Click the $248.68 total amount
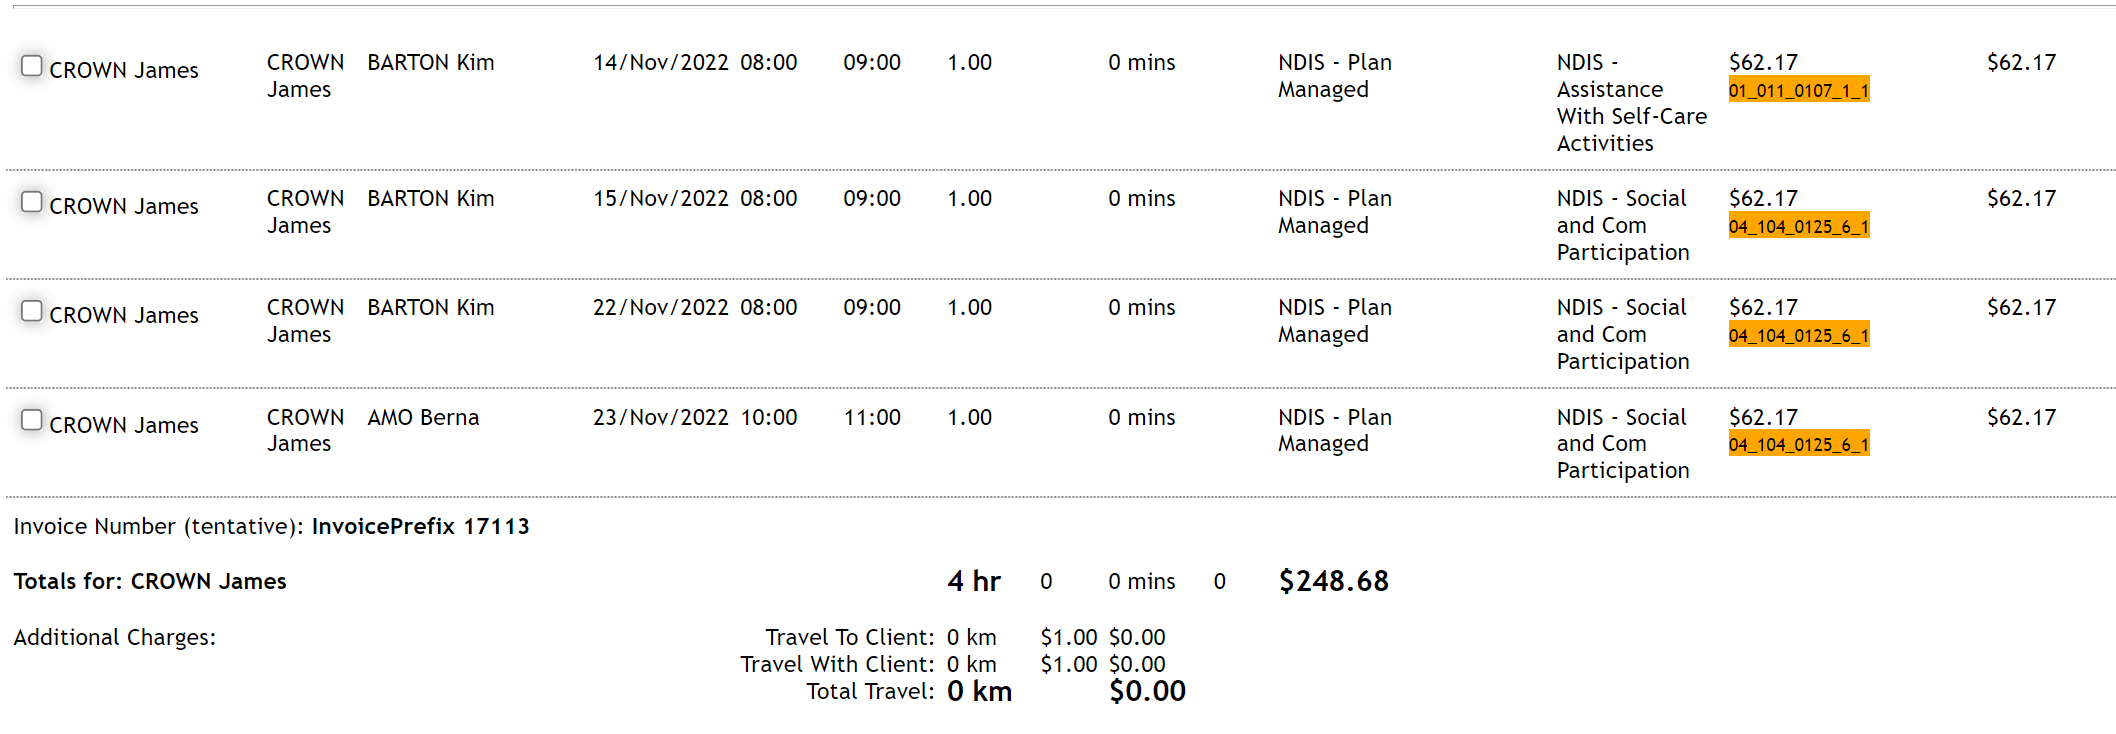 click(1333, 582)
